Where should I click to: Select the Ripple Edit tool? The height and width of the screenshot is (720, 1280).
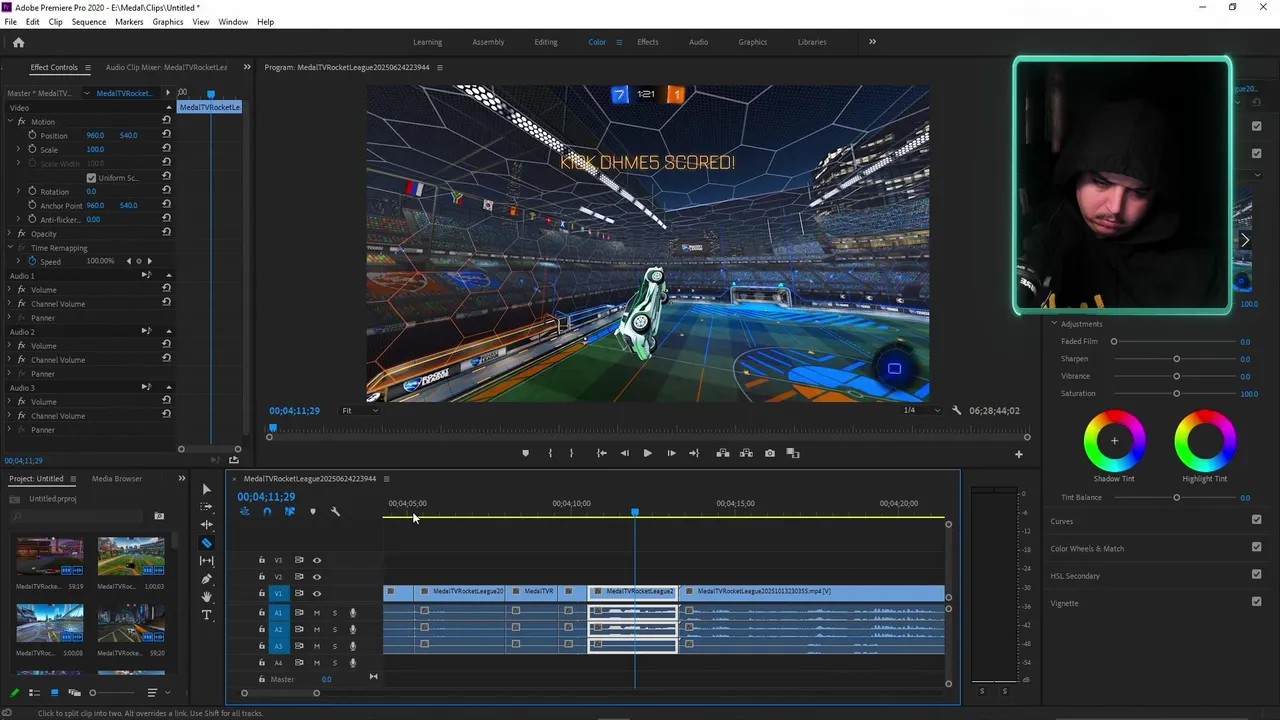tap(207, 525)
